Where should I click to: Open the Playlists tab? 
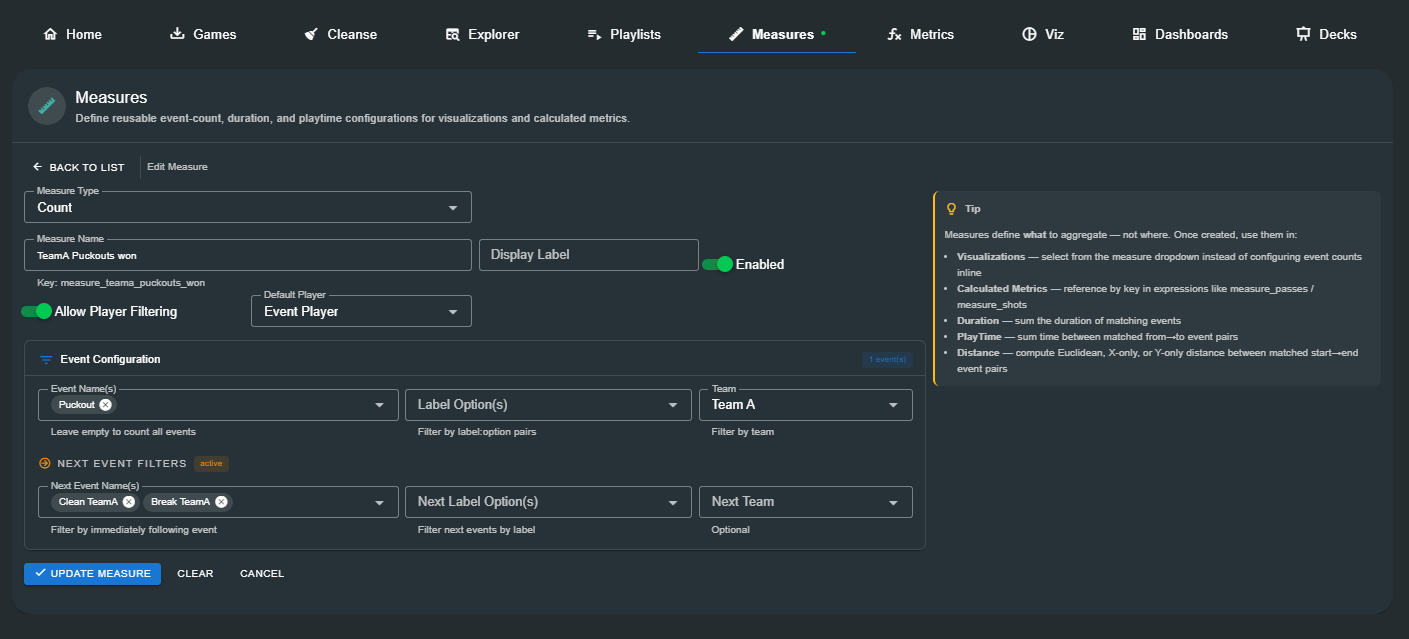click(x=624, y=34)
